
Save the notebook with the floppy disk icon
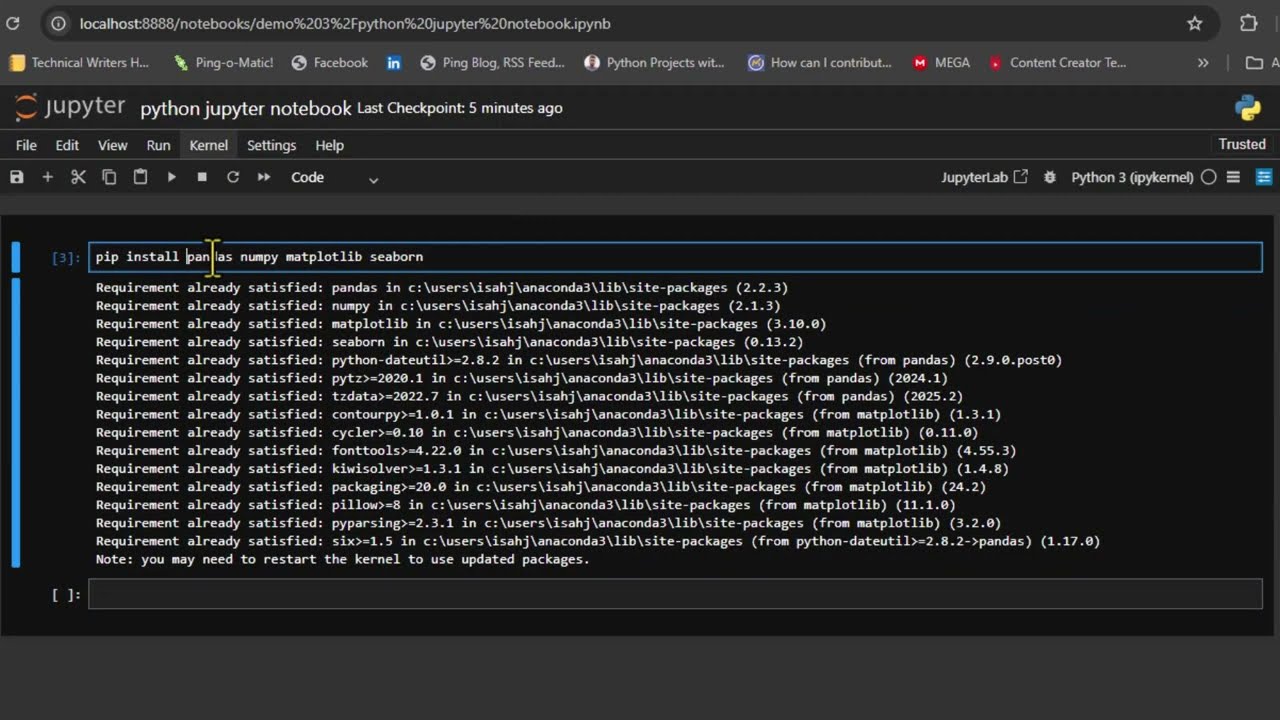click(x=16, y=177)
